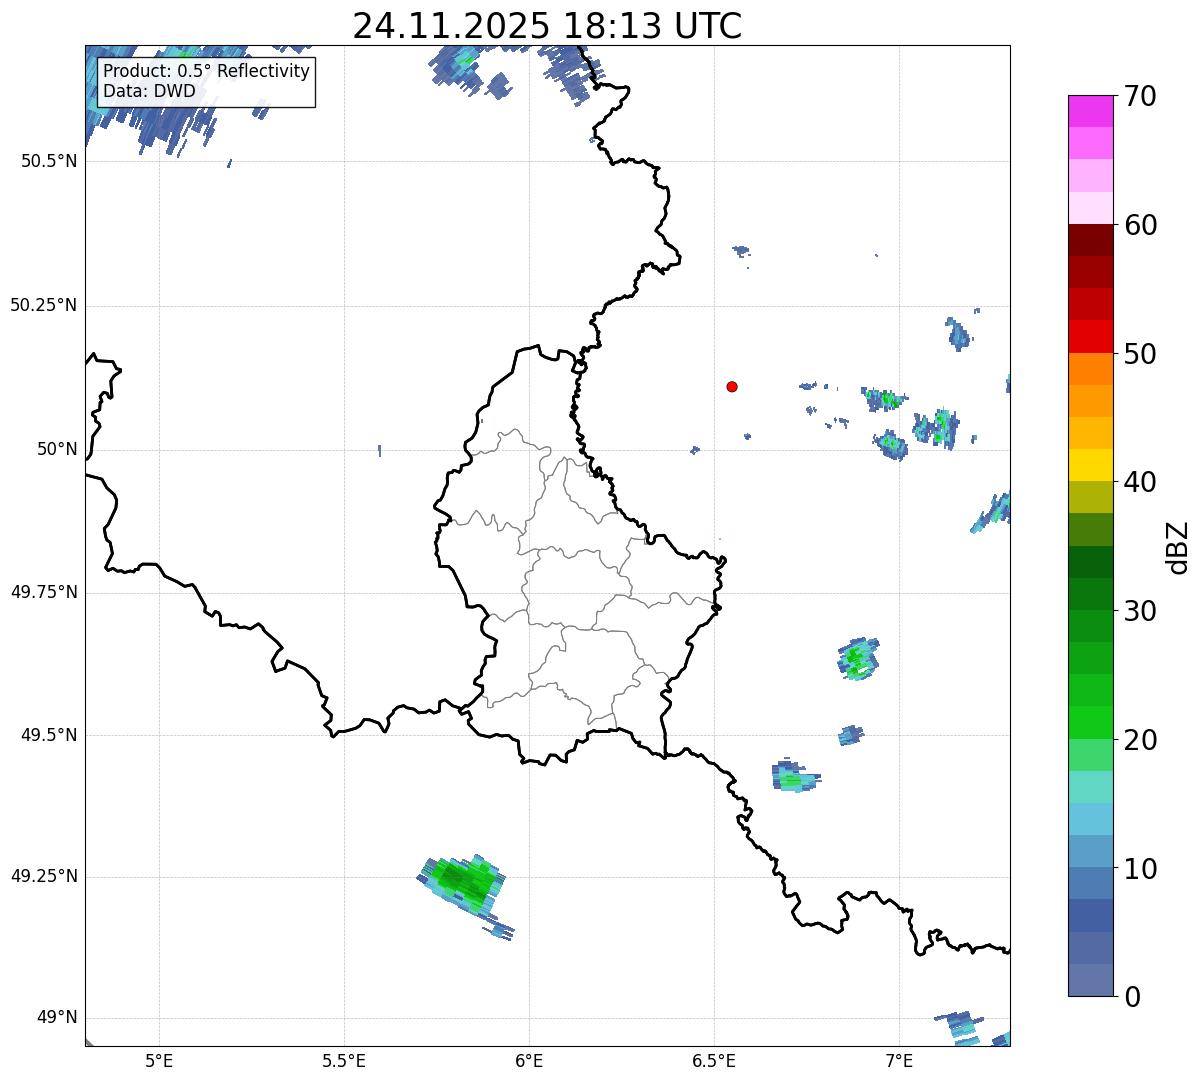
Task: Click the '50°N' latitude label
Action: [57, 450]
